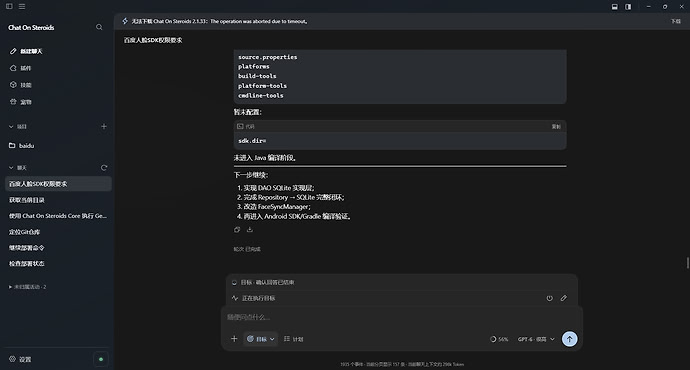
Task: Export the message with the download icon
Action: tap(250, 230)
